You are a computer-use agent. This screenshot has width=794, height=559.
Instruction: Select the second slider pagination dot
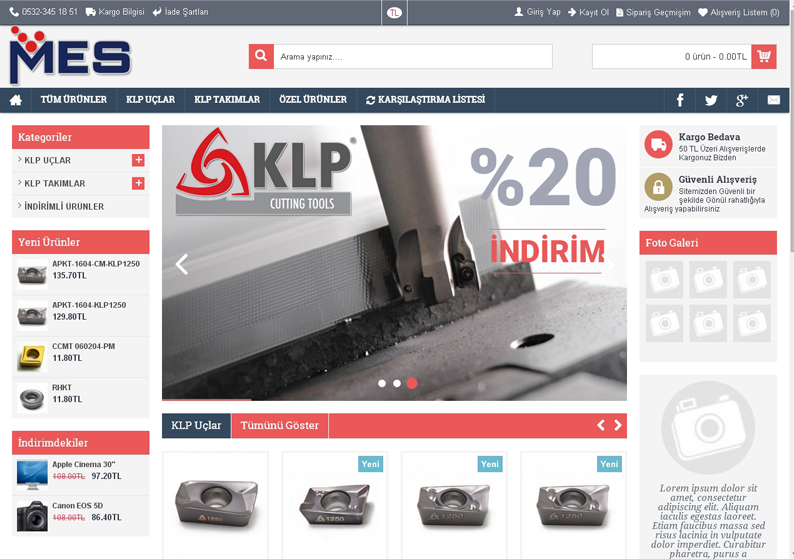point(397,383)
